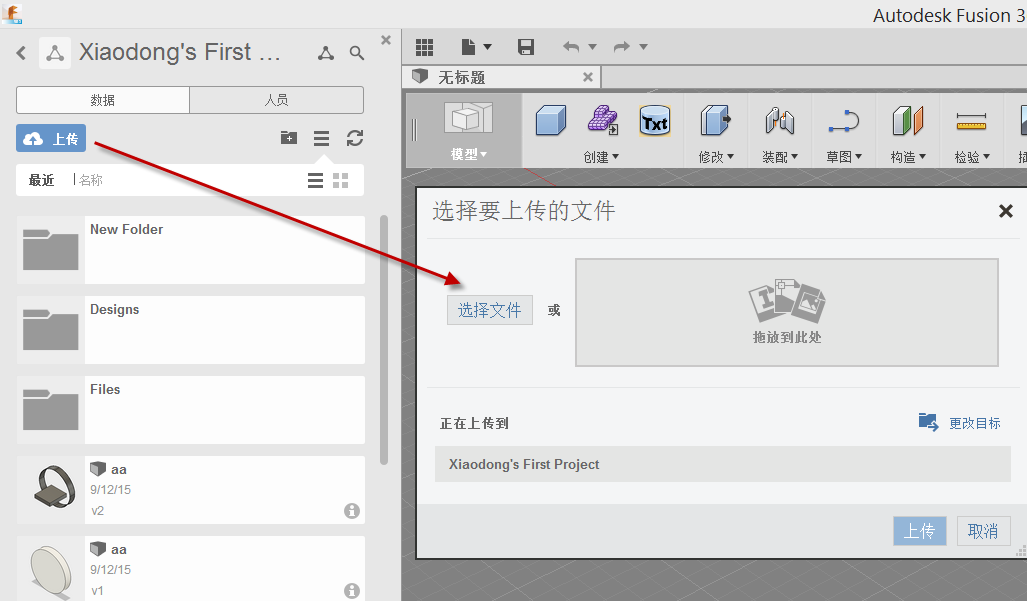The image size is (1027, 601).
Task: Click the Fusion 360 app icon in title bar
Action: 12,13
